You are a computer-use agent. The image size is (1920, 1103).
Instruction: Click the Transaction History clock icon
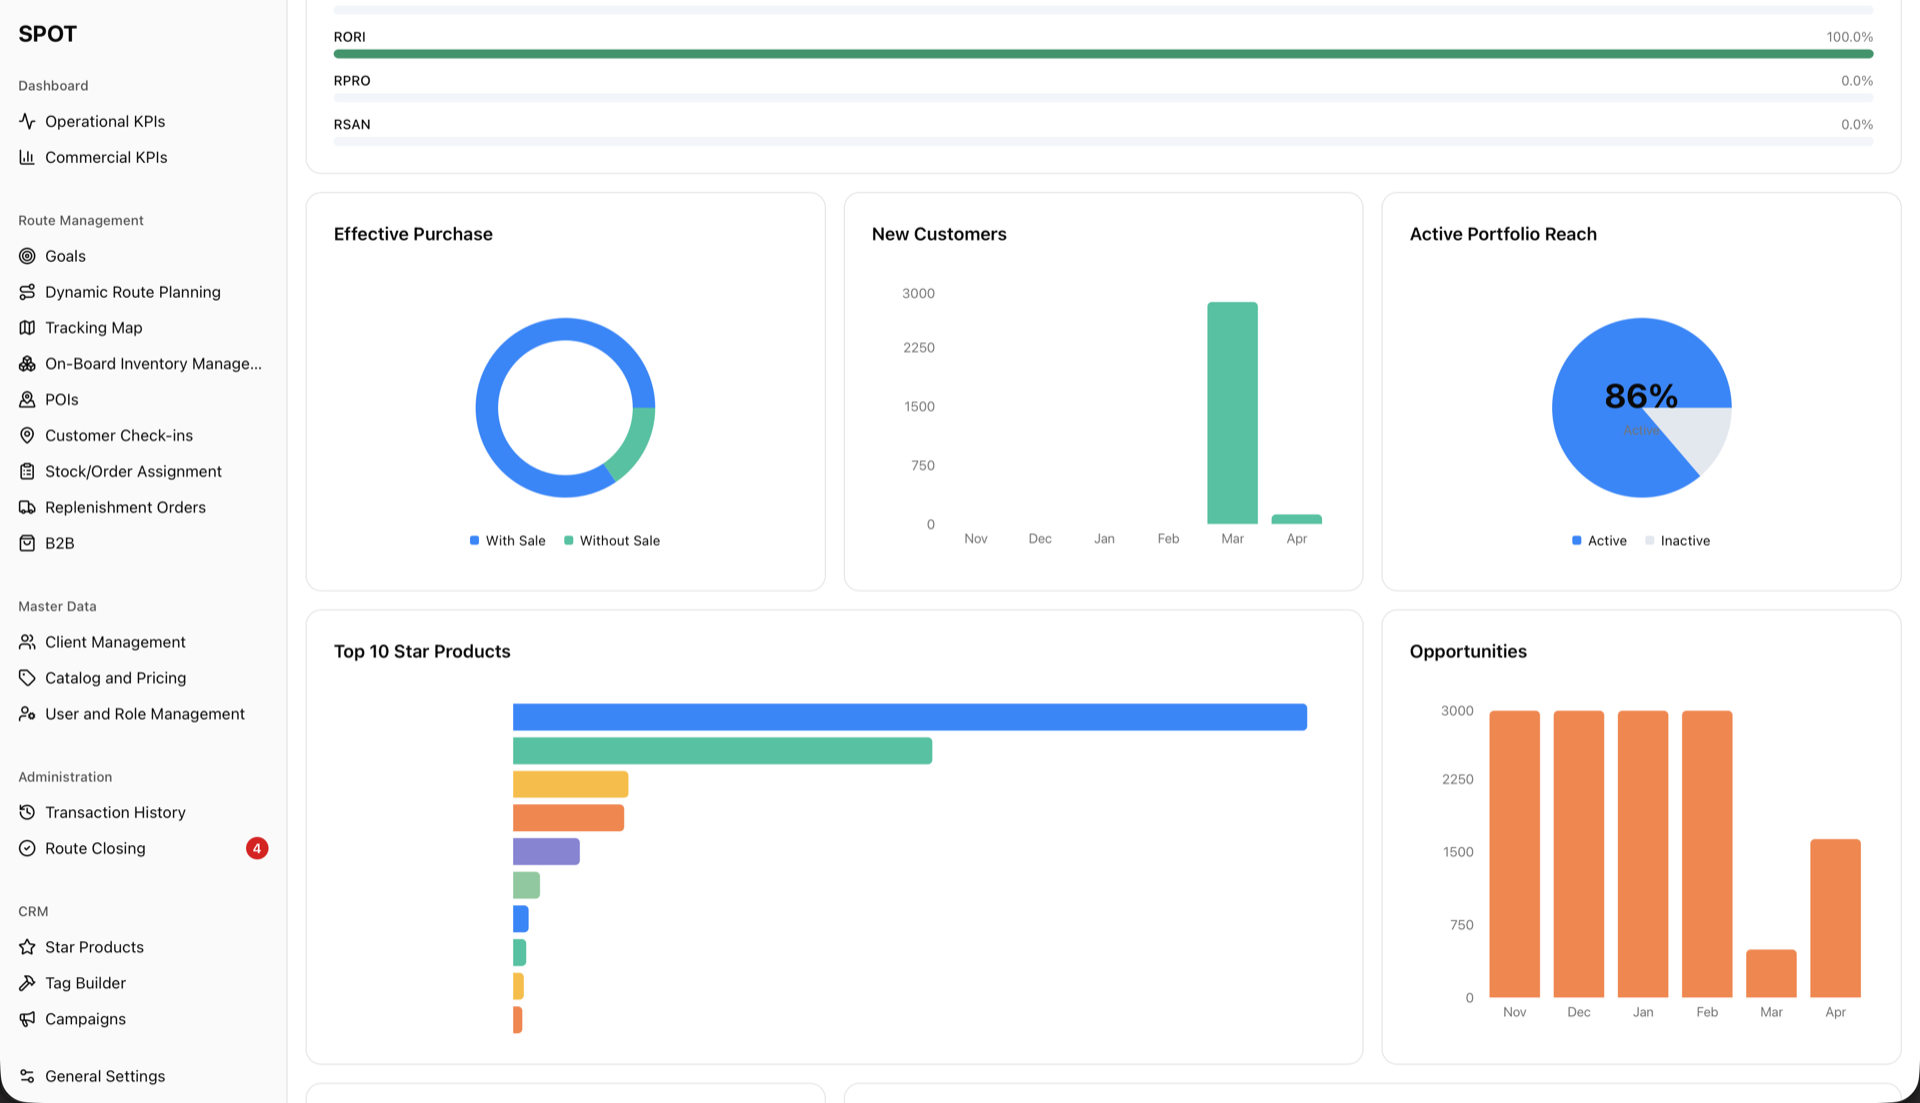[27, 813]
